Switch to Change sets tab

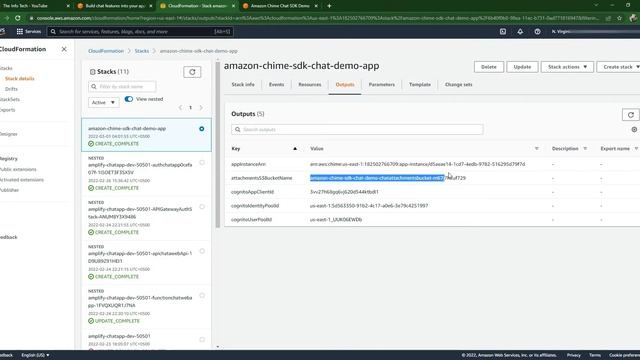[459, 84]
